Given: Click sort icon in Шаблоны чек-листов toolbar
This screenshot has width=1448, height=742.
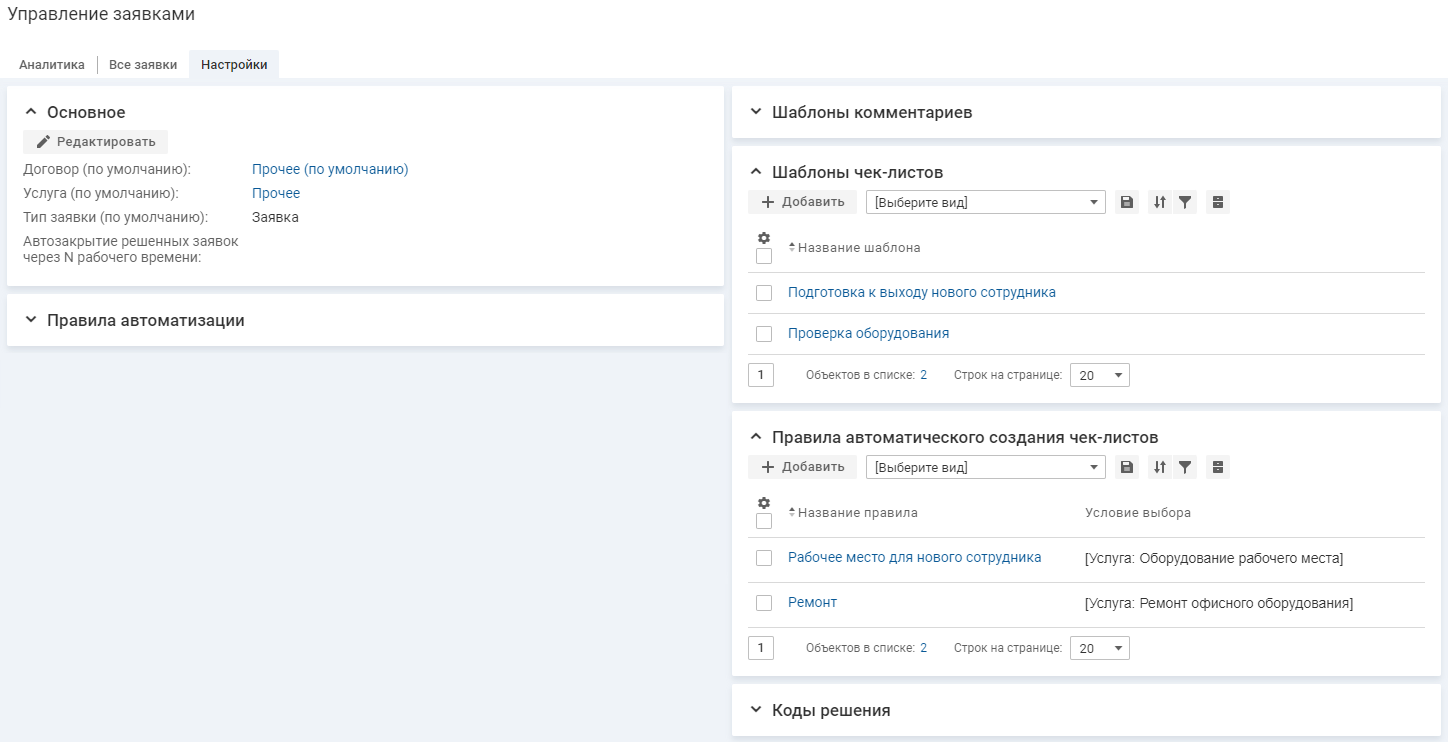Looking at the screenshot, I should click(x=1160, y=202).
